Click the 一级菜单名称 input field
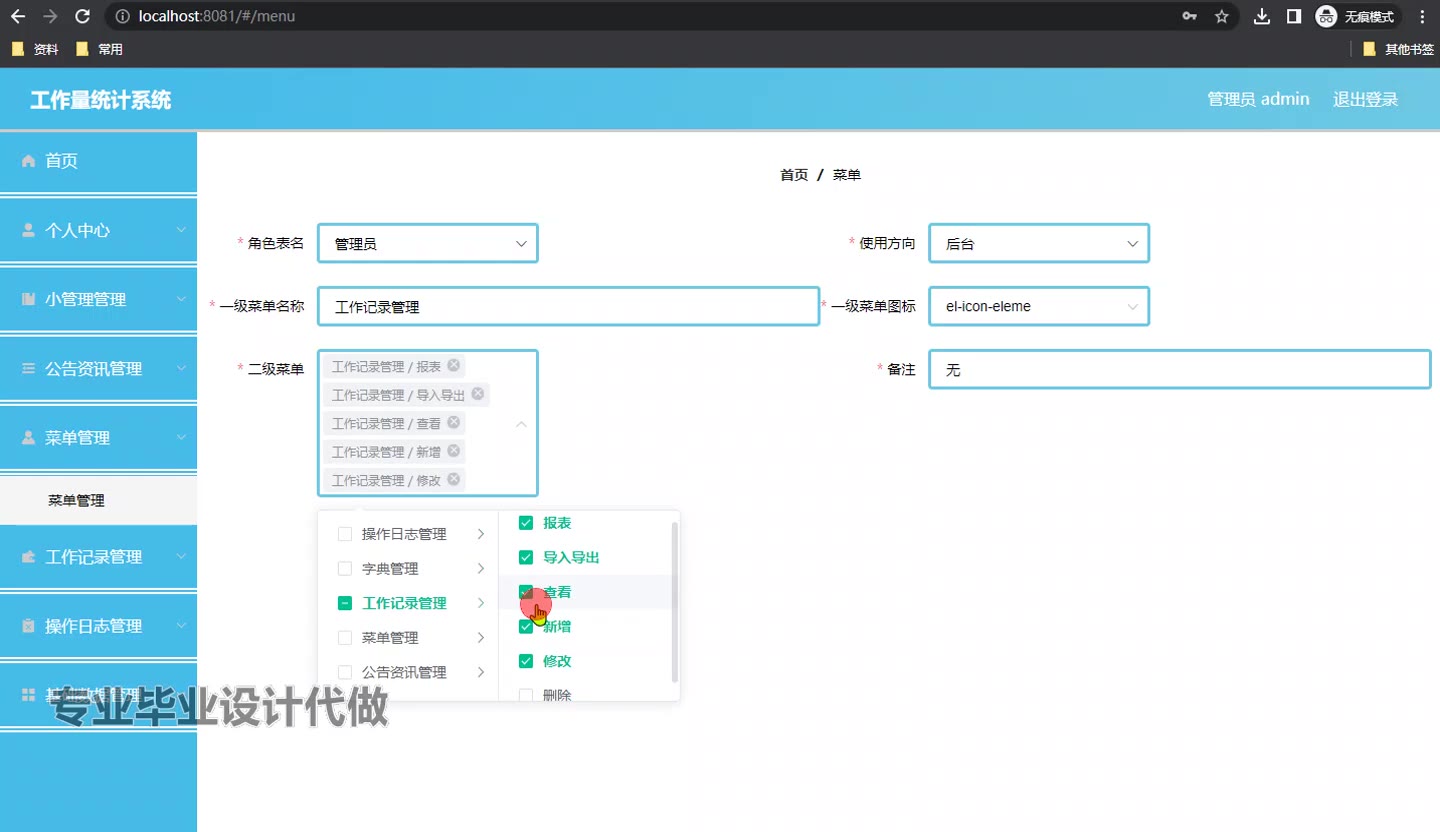Image resolution: width=1440 pixels, height=832 pixels. (568, 307)
